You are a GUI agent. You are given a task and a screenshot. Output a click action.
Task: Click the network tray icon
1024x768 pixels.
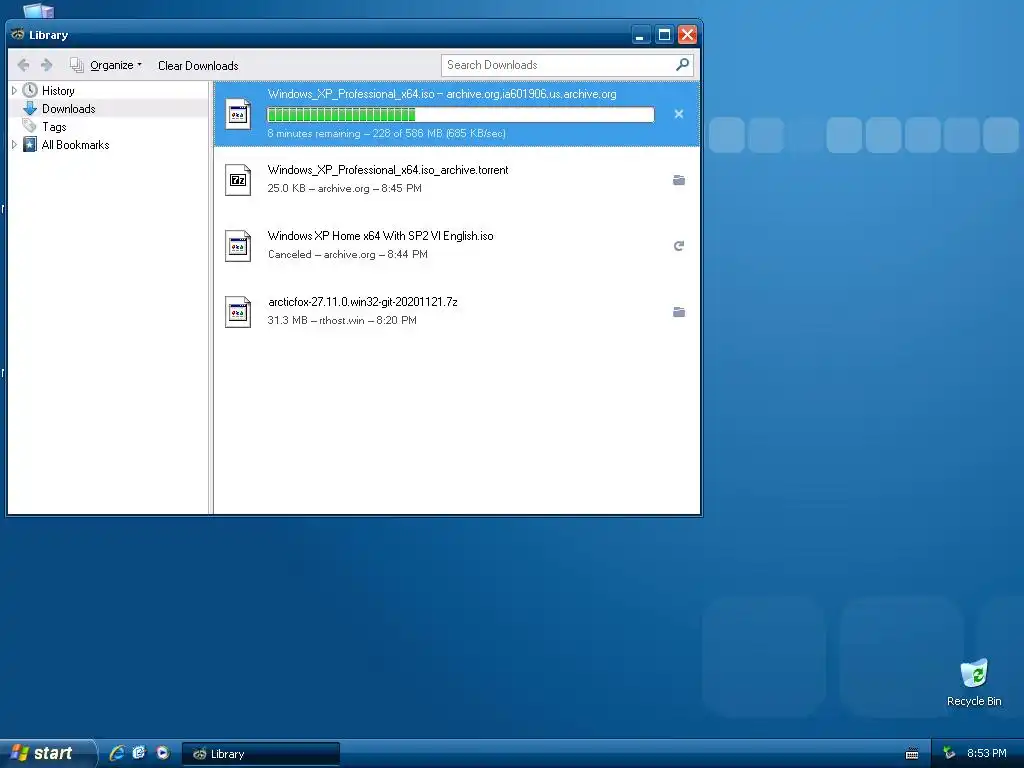pos(949,753)
